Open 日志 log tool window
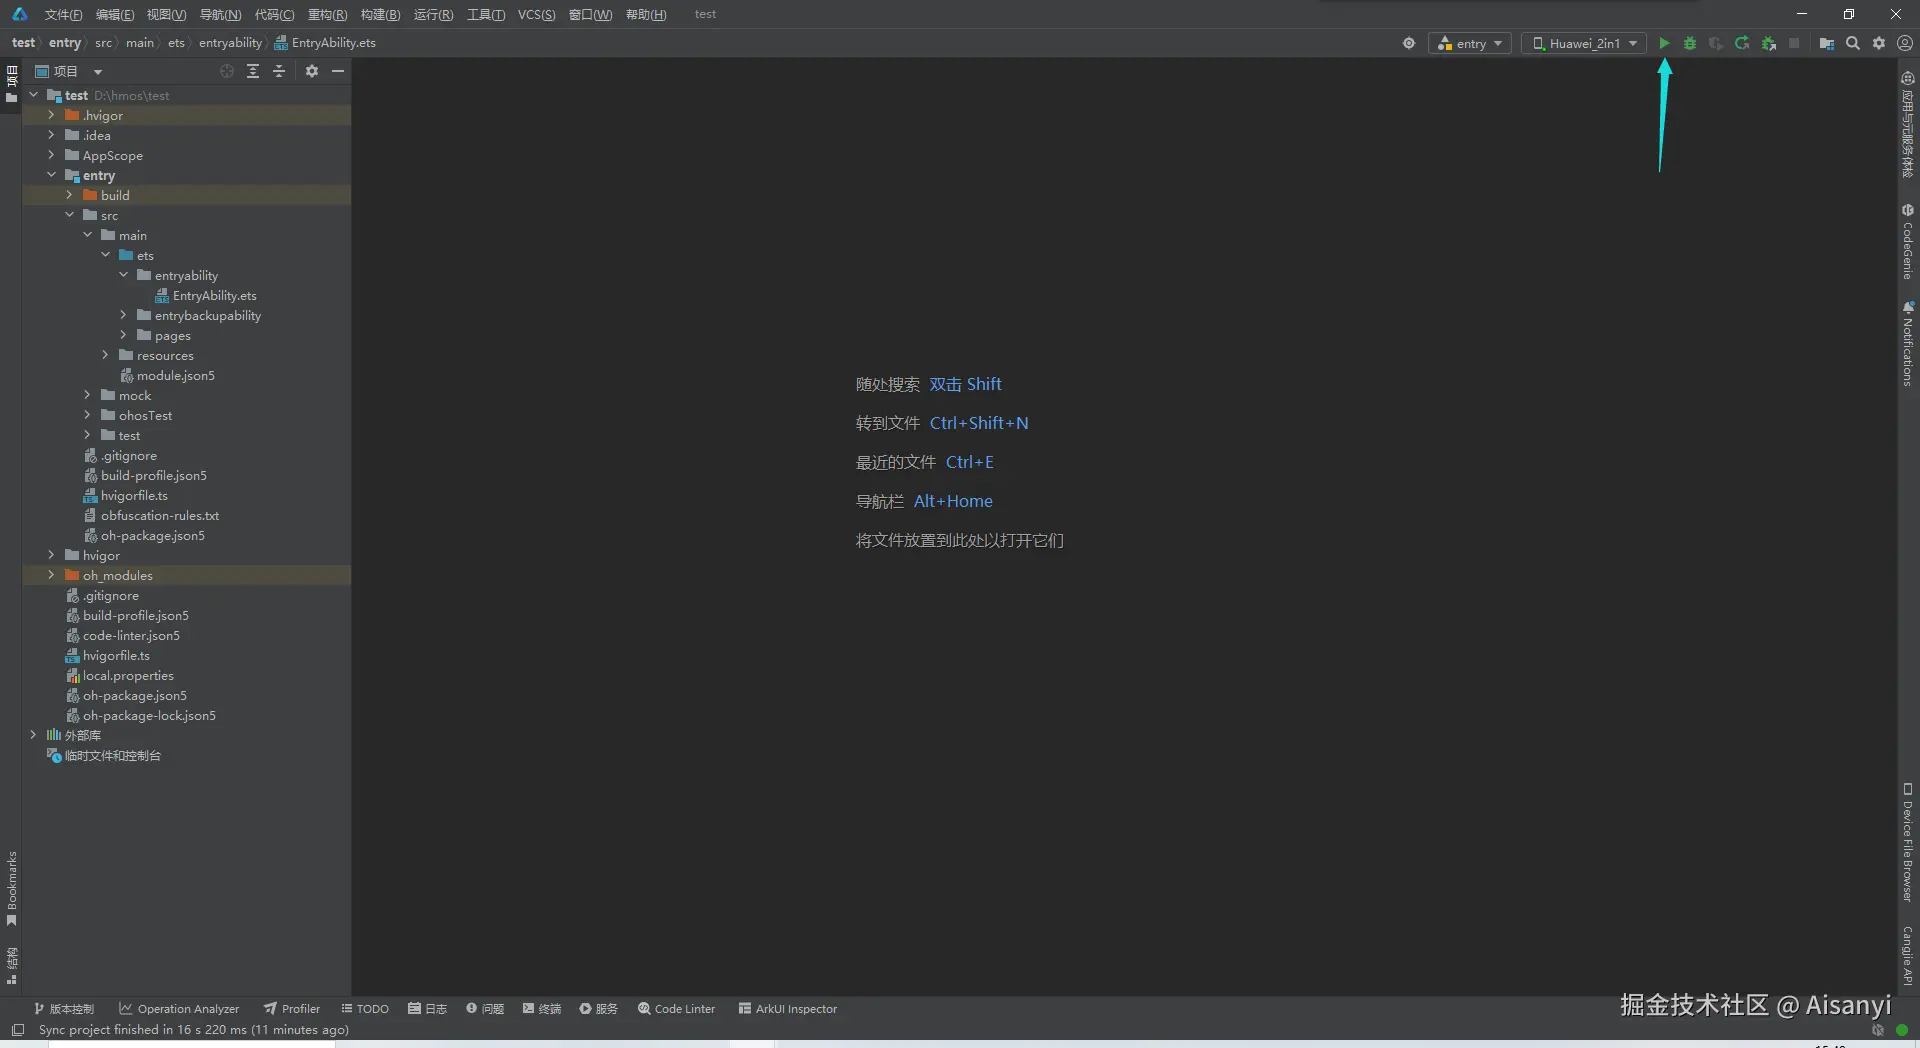Image resolution: width=1920 pixels, height=1048 pixels. tap(427, 1009)
